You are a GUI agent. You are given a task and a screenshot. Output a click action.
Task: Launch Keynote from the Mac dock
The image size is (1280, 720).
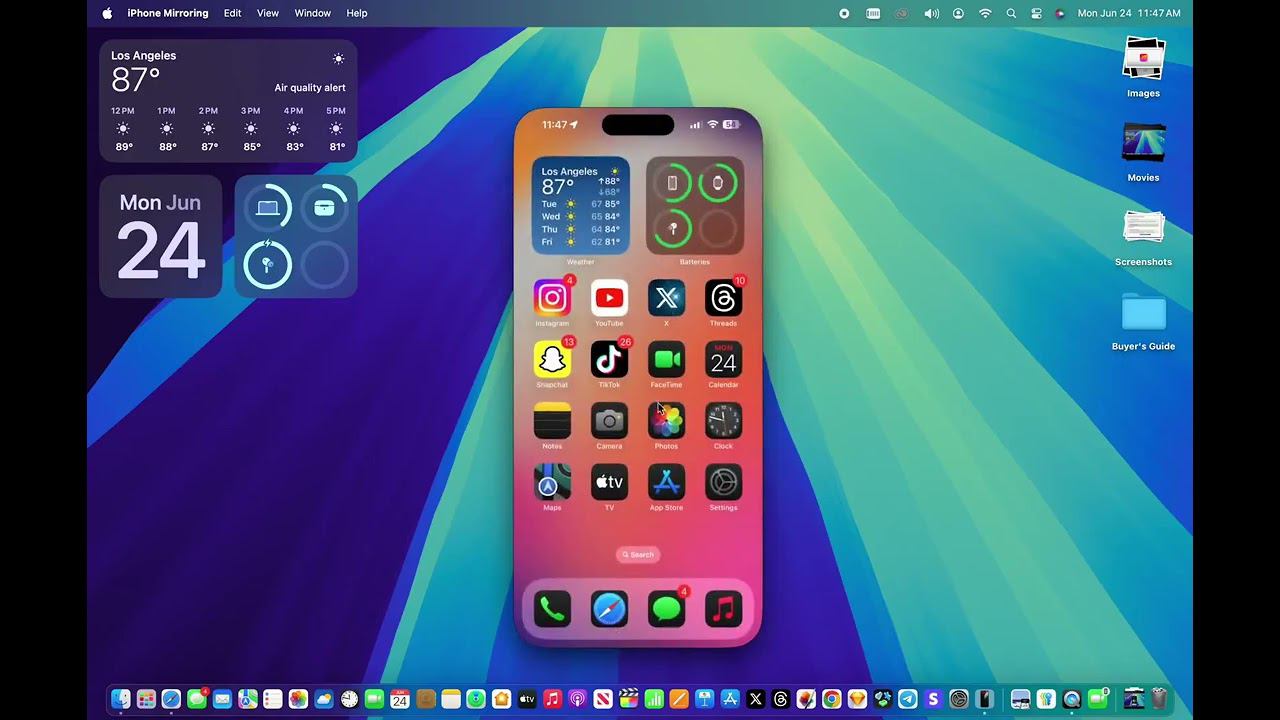(704, 699)
